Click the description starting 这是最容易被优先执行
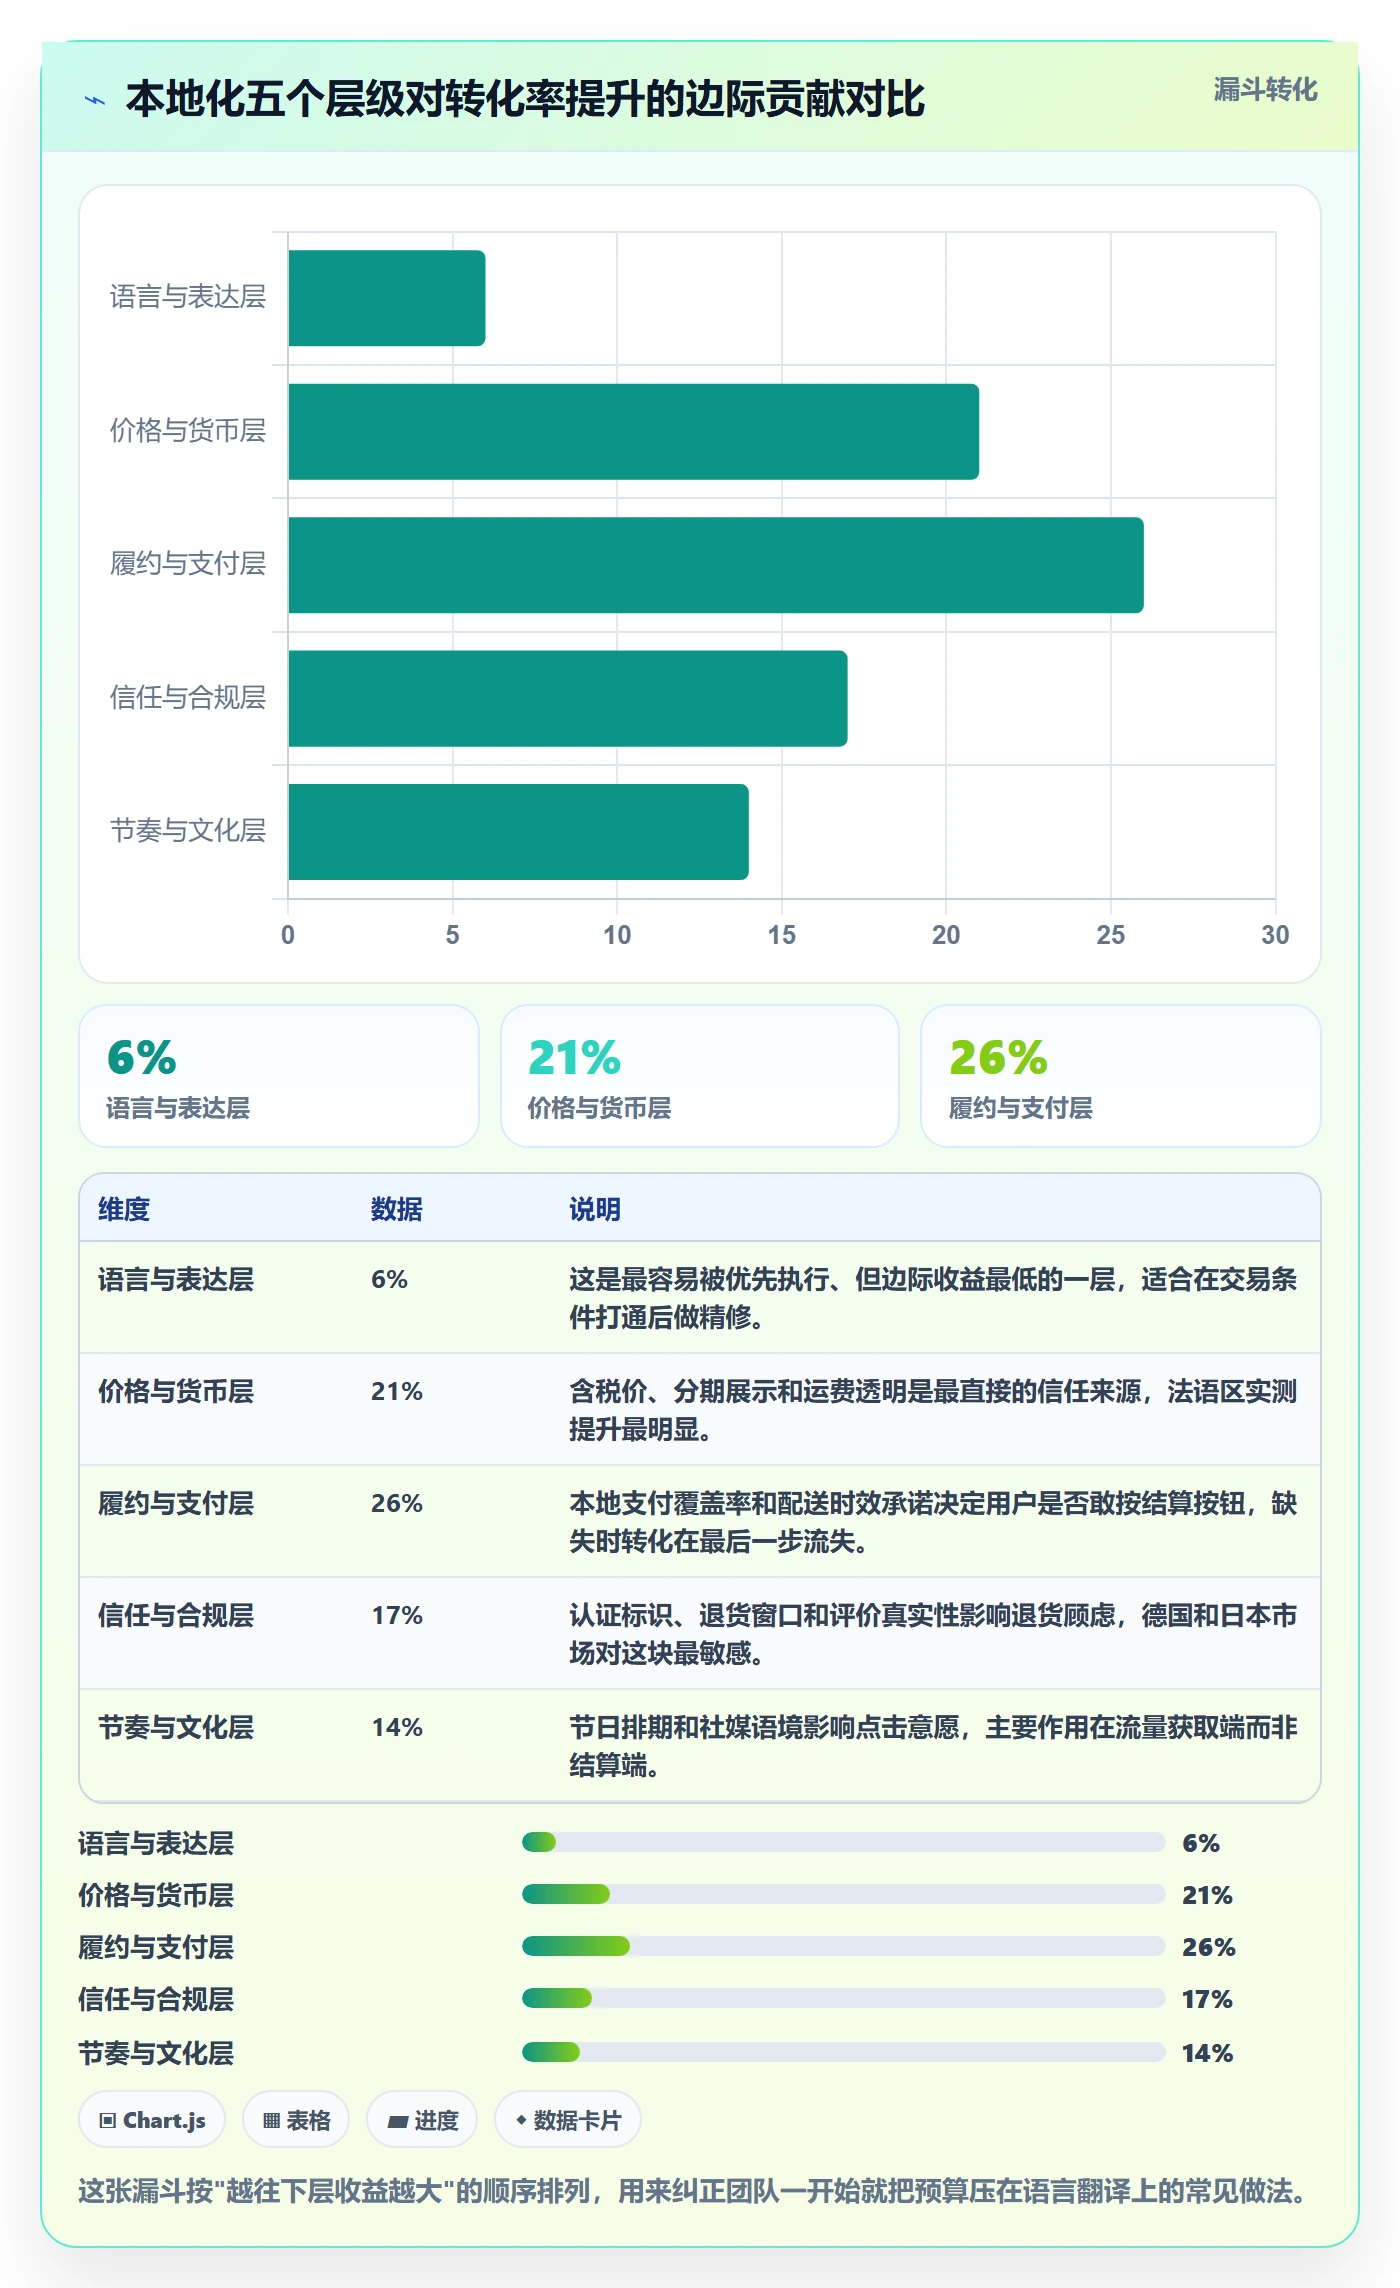This screenshot has width=1400, height=2288. pos(933,1298)
